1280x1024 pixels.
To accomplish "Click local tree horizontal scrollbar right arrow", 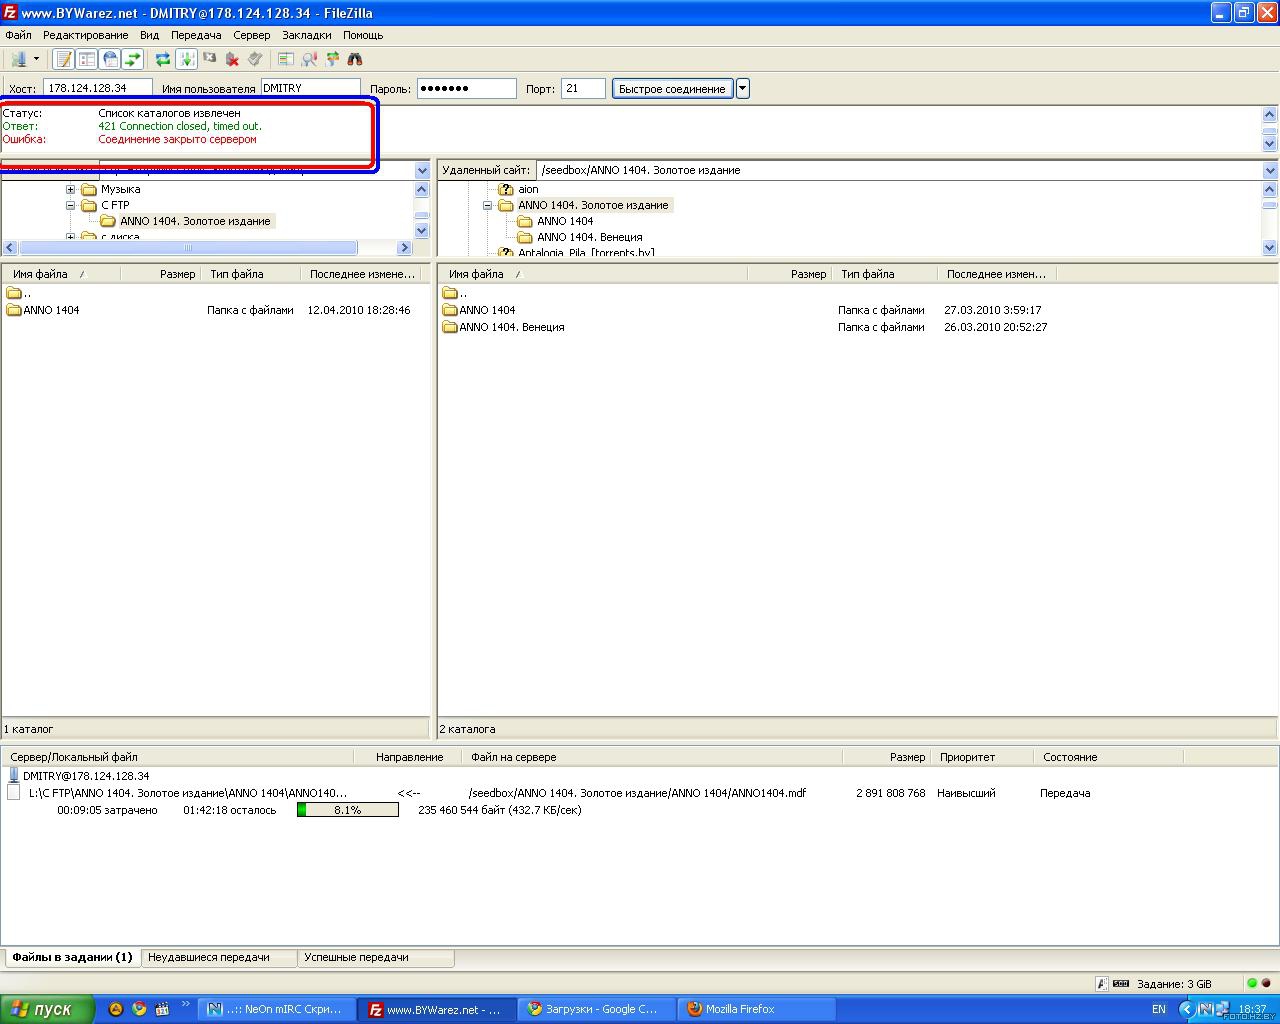I will [x=404, y=247].
